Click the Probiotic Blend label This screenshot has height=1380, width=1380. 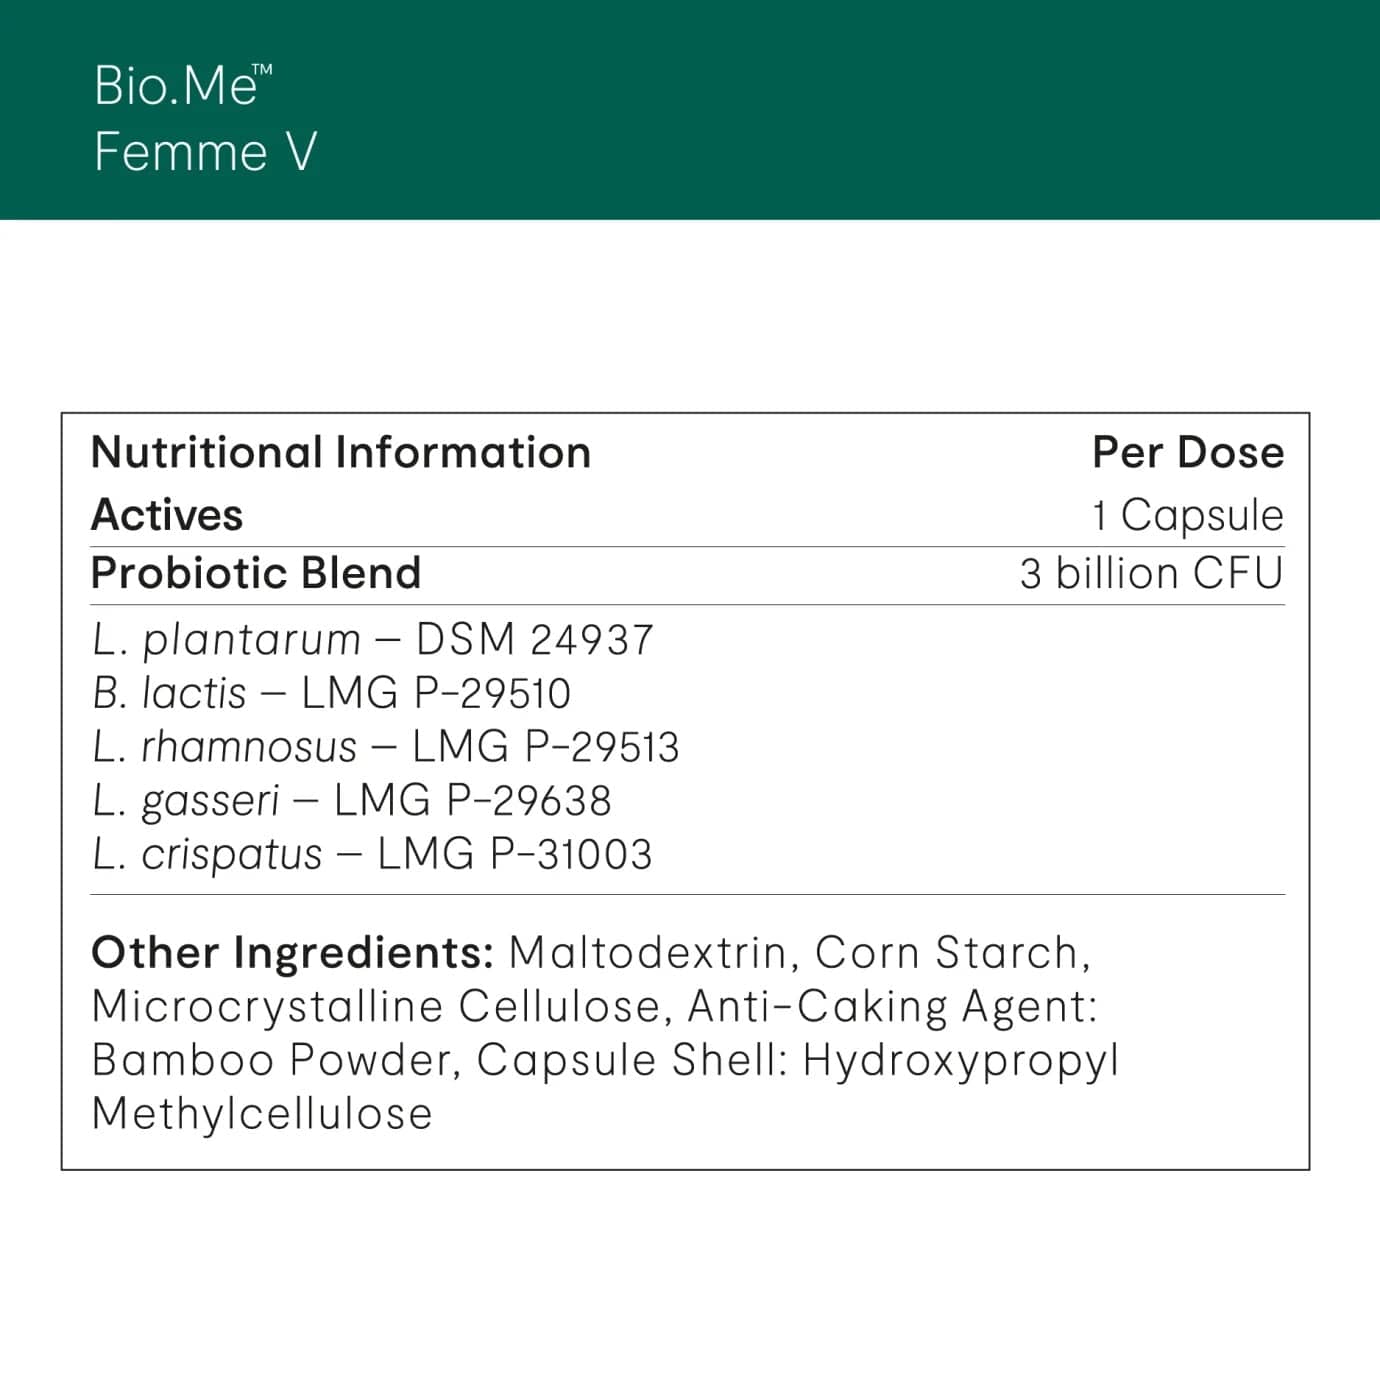click(x=256, y=573)
